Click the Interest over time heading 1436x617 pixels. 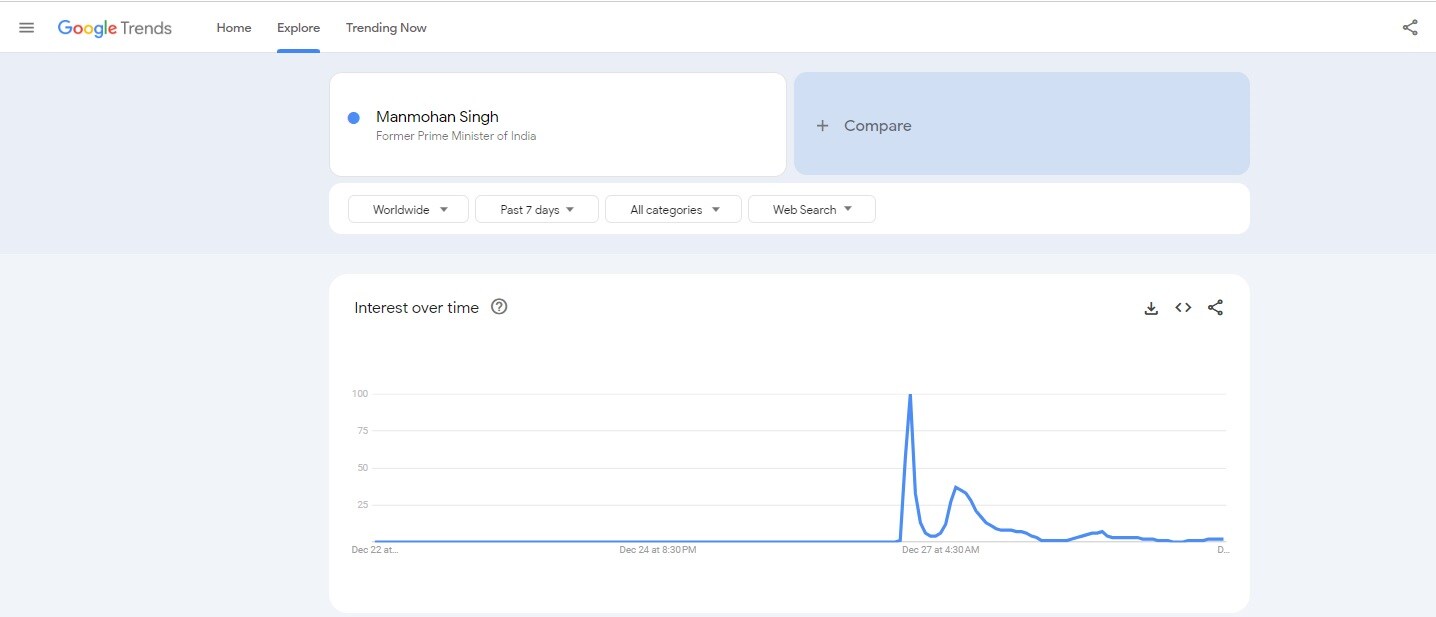[x=416, y=308]
